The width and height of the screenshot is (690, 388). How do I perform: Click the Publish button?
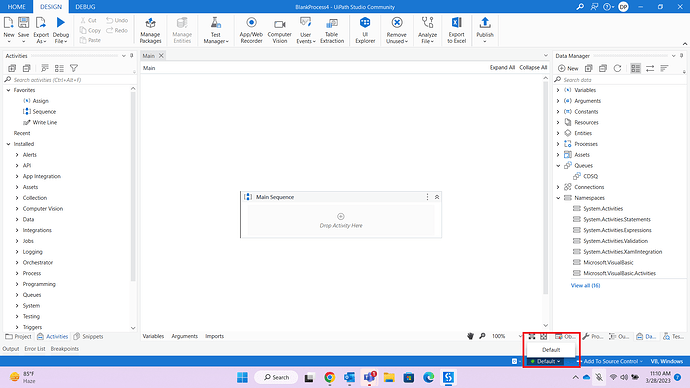point(485,30)
